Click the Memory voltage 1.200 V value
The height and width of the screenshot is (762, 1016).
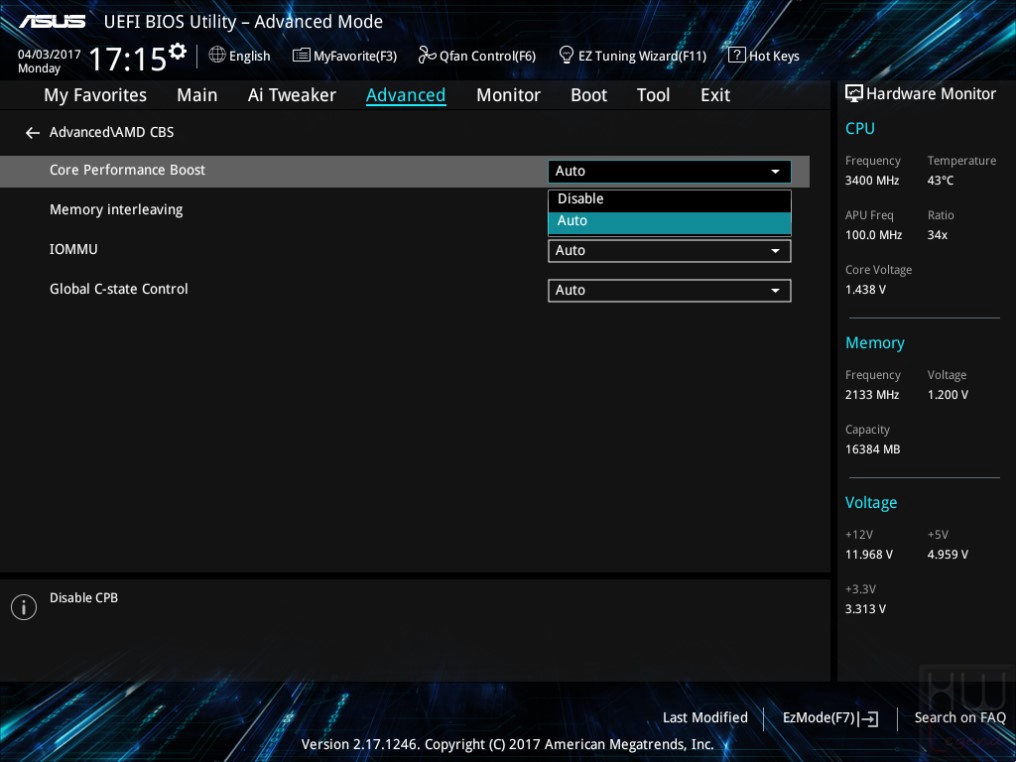pos(947,395)
